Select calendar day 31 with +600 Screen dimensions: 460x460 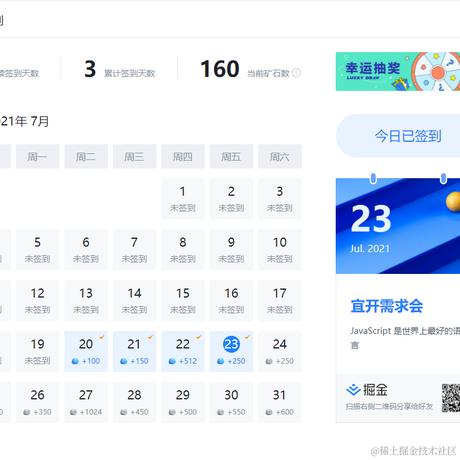(x=280, y=402)
